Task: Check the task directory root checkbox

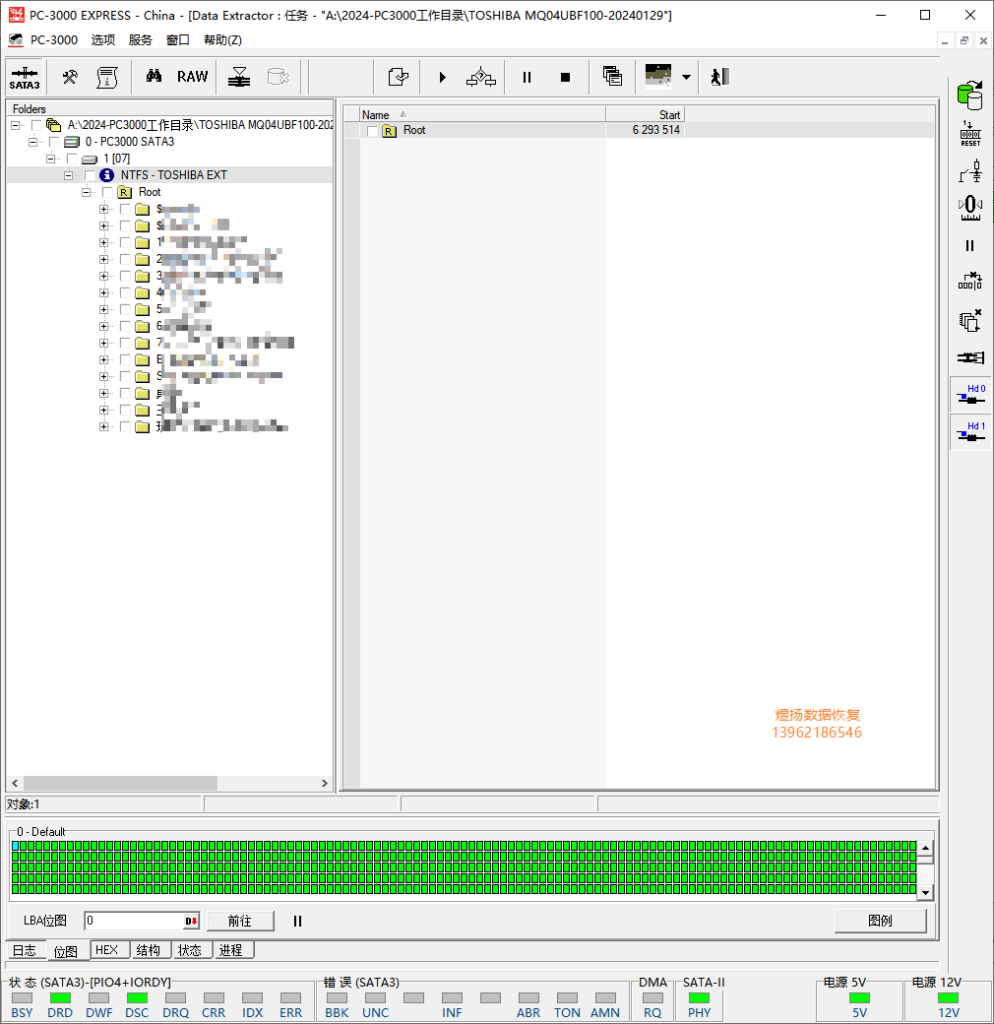Action: click(37, 125)
